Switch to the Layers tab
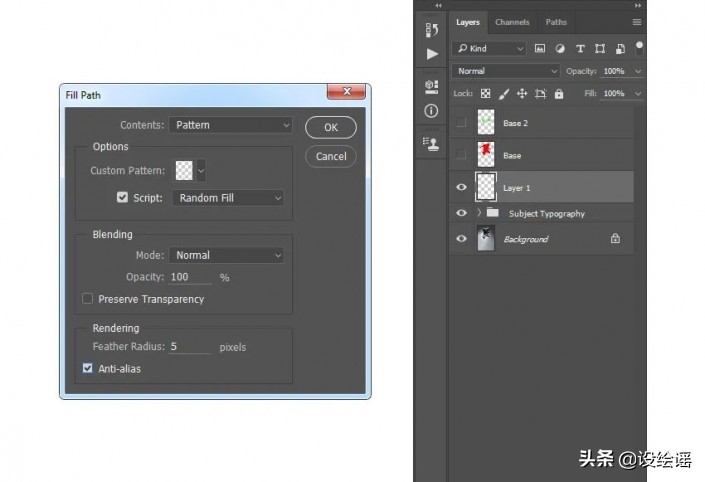 468,22
